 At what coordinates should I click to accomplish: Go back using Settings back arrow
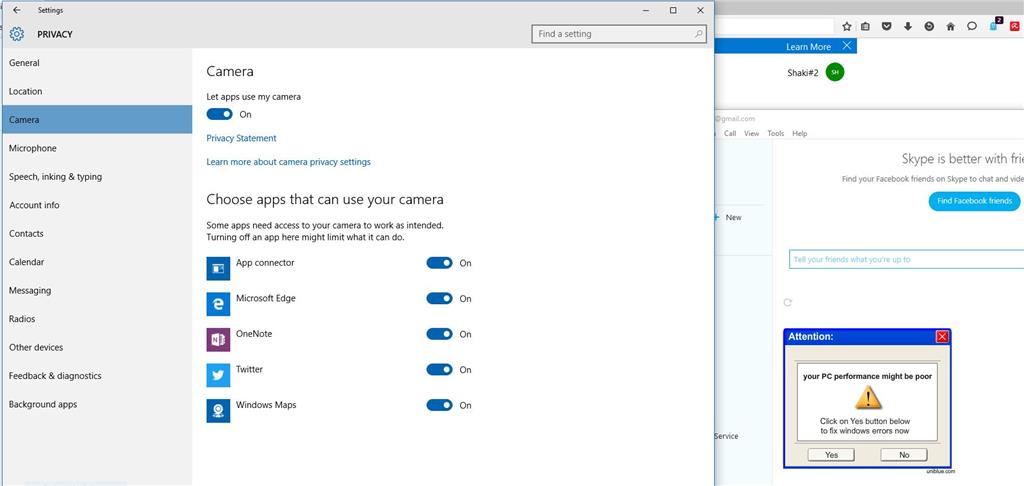click(17, 10)
